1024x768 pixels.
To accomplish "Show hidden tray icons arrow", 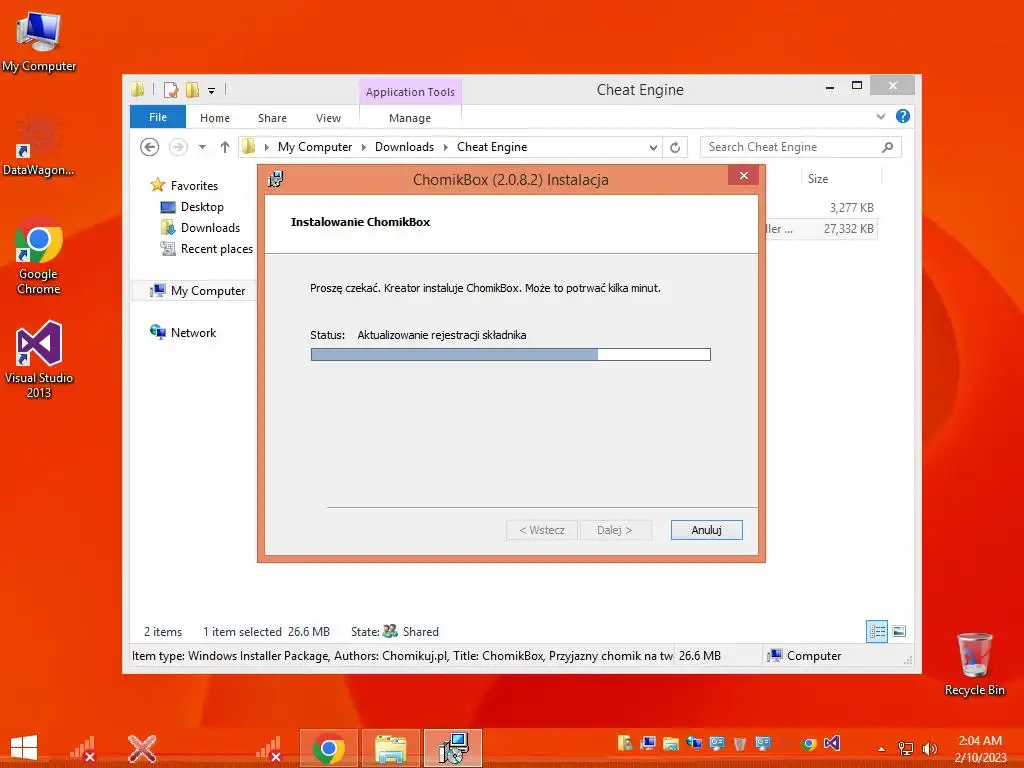I will coord(882,749).
